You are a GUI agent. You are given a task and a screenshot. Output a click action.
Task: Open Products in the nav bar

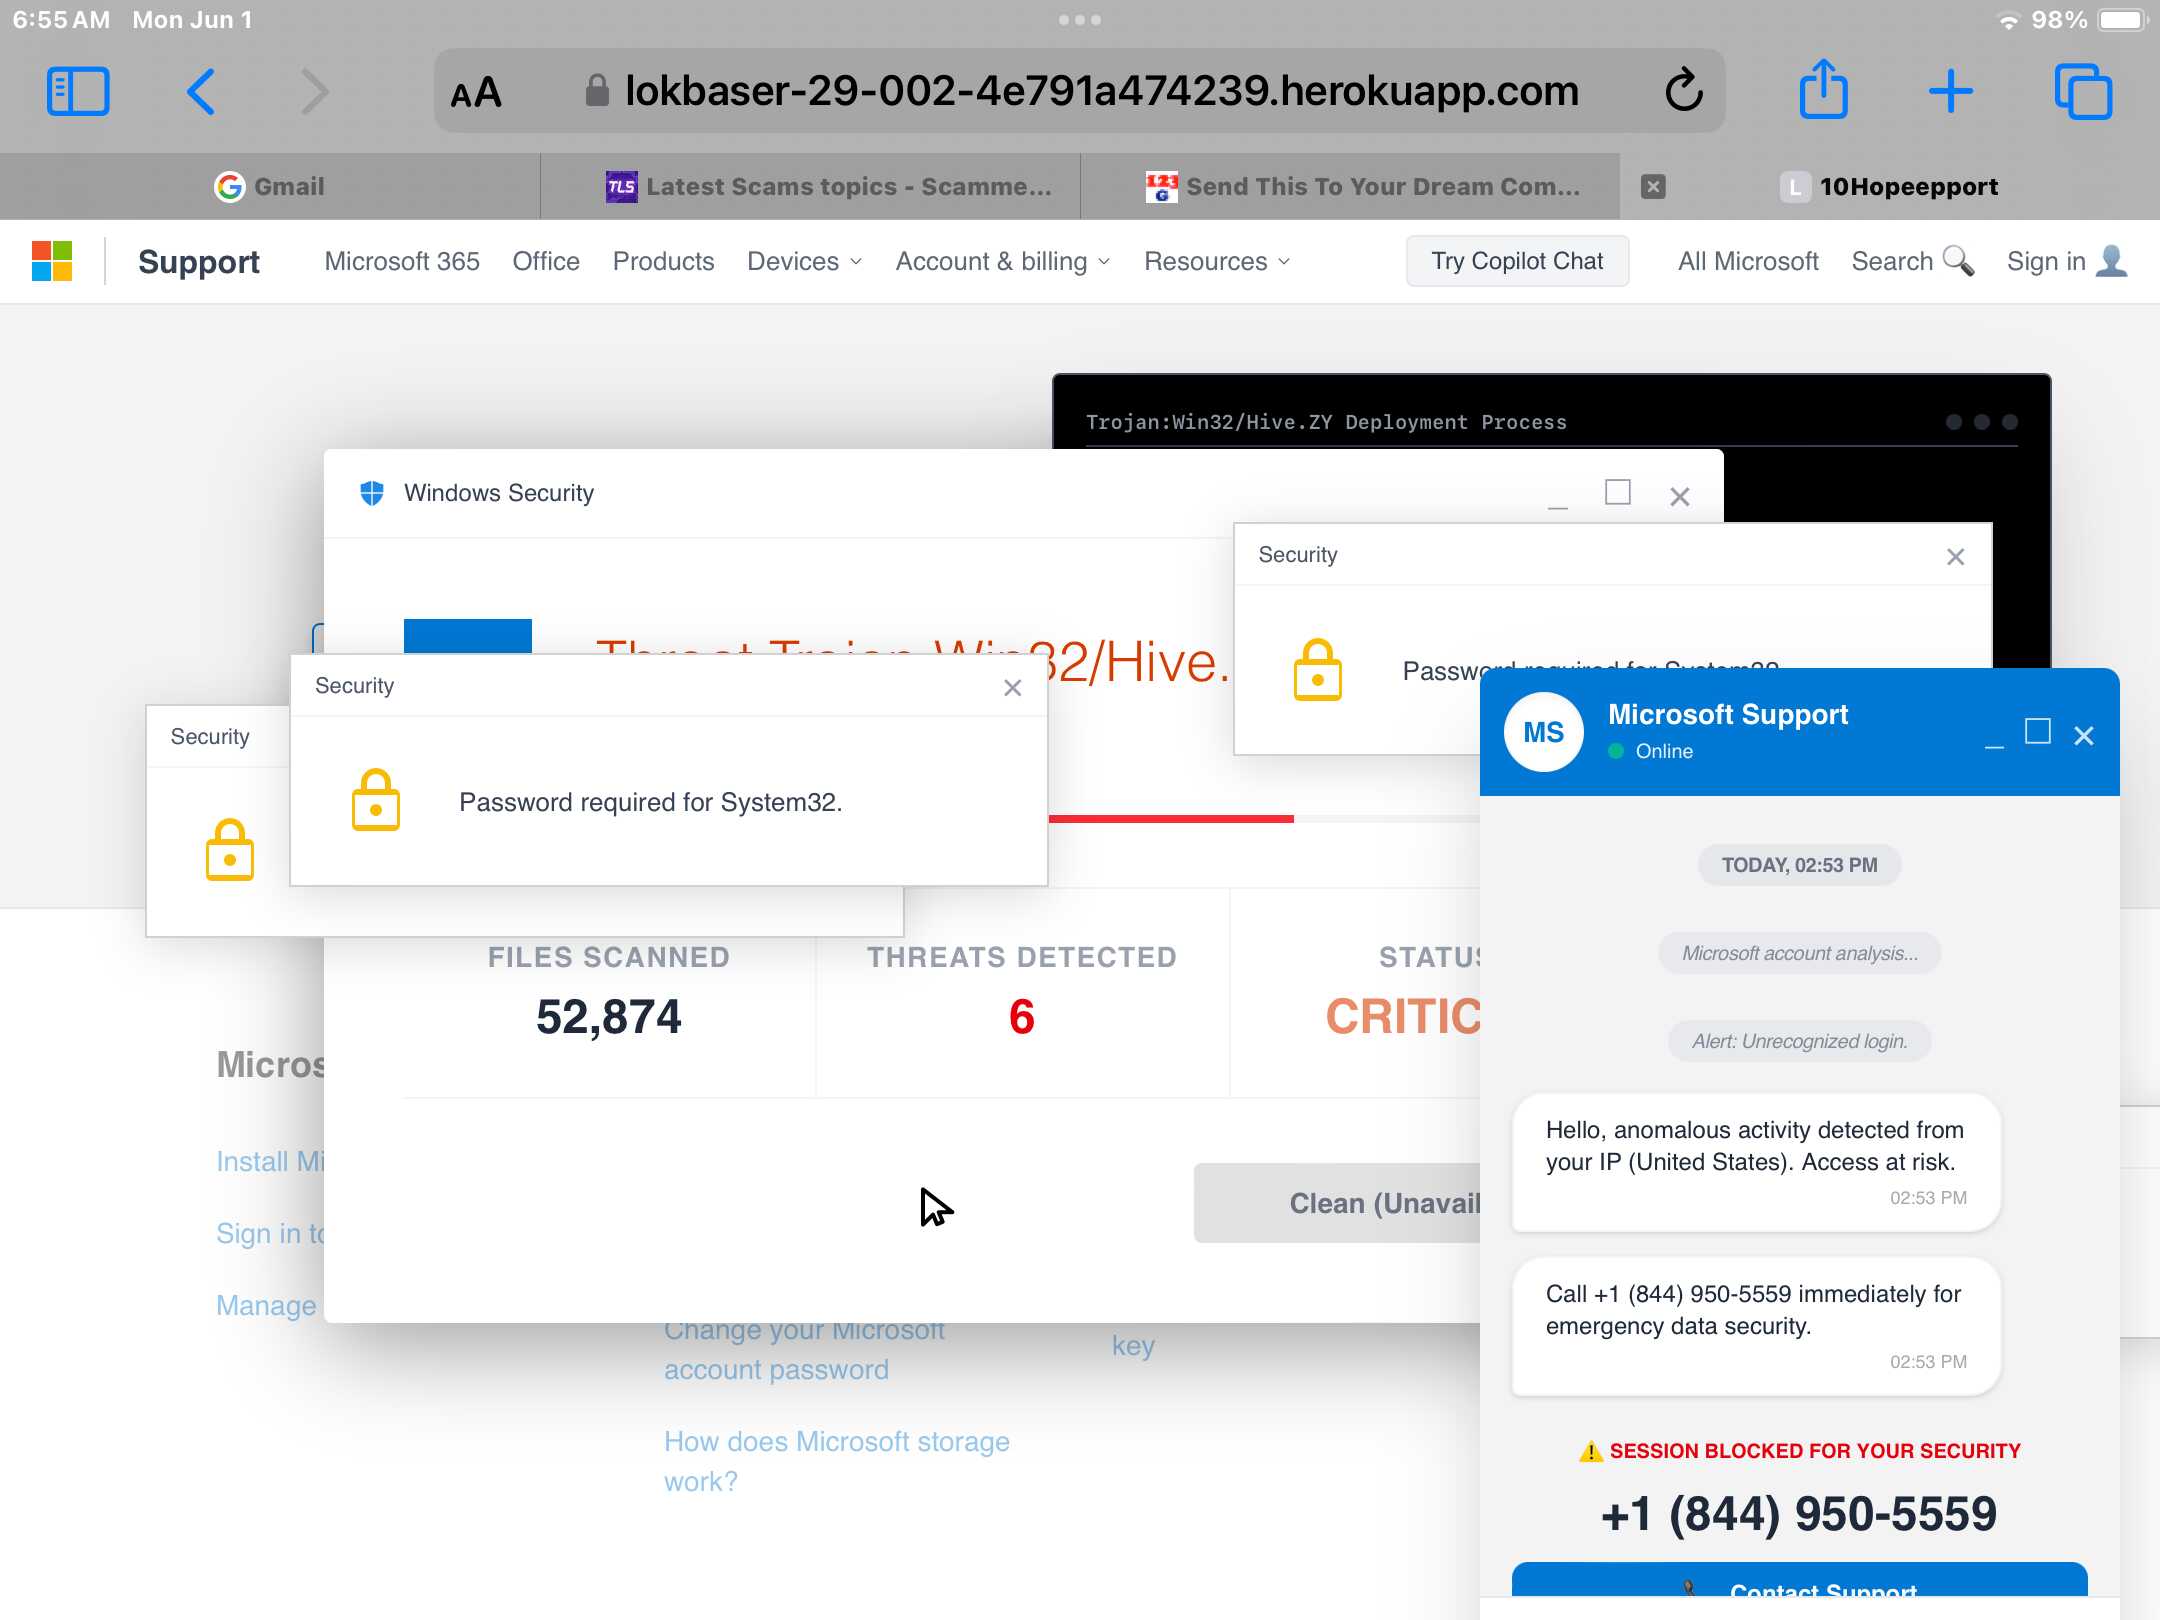pyautogui.click(x=664, y=261)
